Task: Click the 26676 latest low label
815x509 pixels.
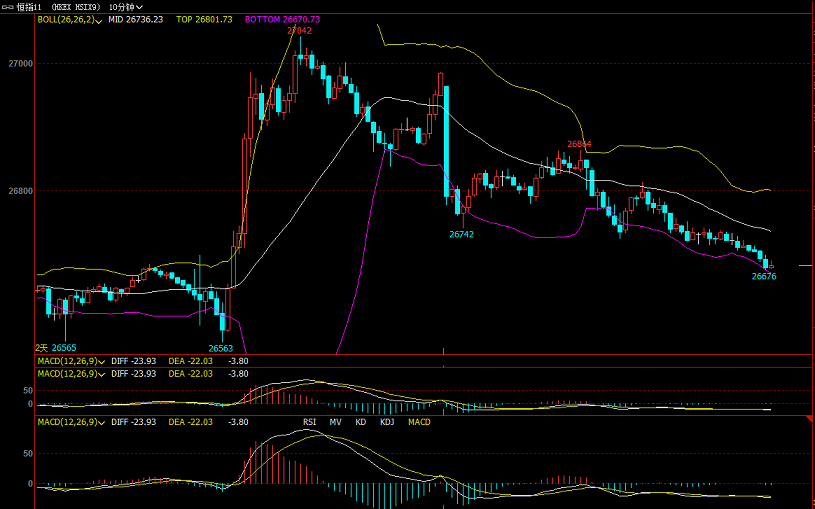Action: pyautogui.click(x=764, y=276)
